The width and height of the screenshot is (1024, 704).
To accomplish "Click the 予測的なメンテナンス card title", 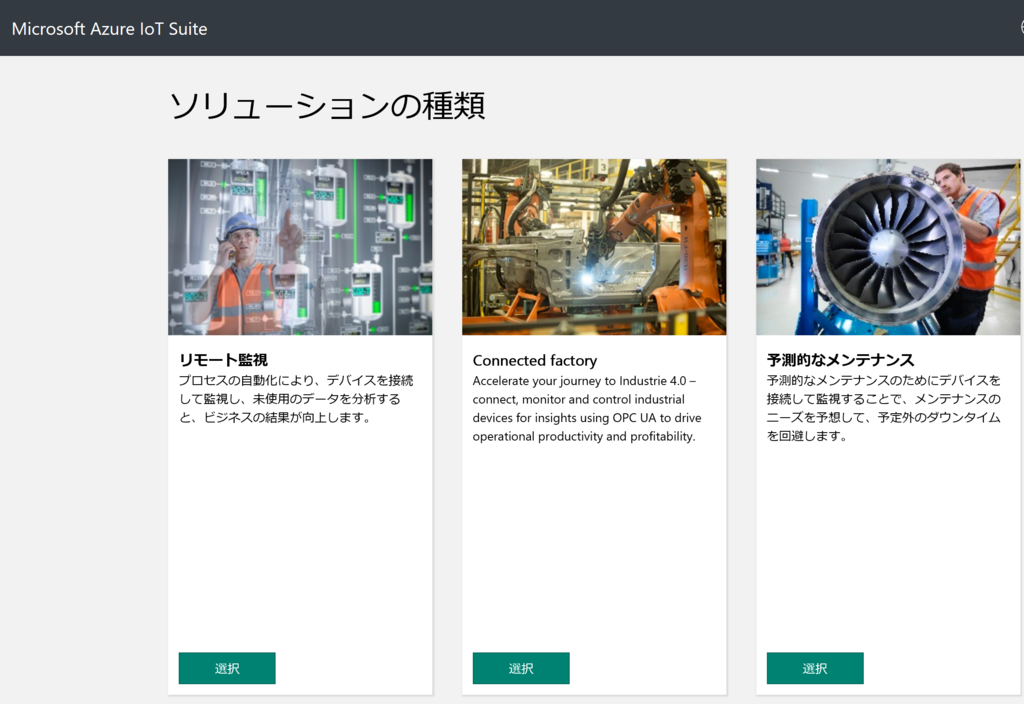I will pyautogui.click(x=840, y=360).
